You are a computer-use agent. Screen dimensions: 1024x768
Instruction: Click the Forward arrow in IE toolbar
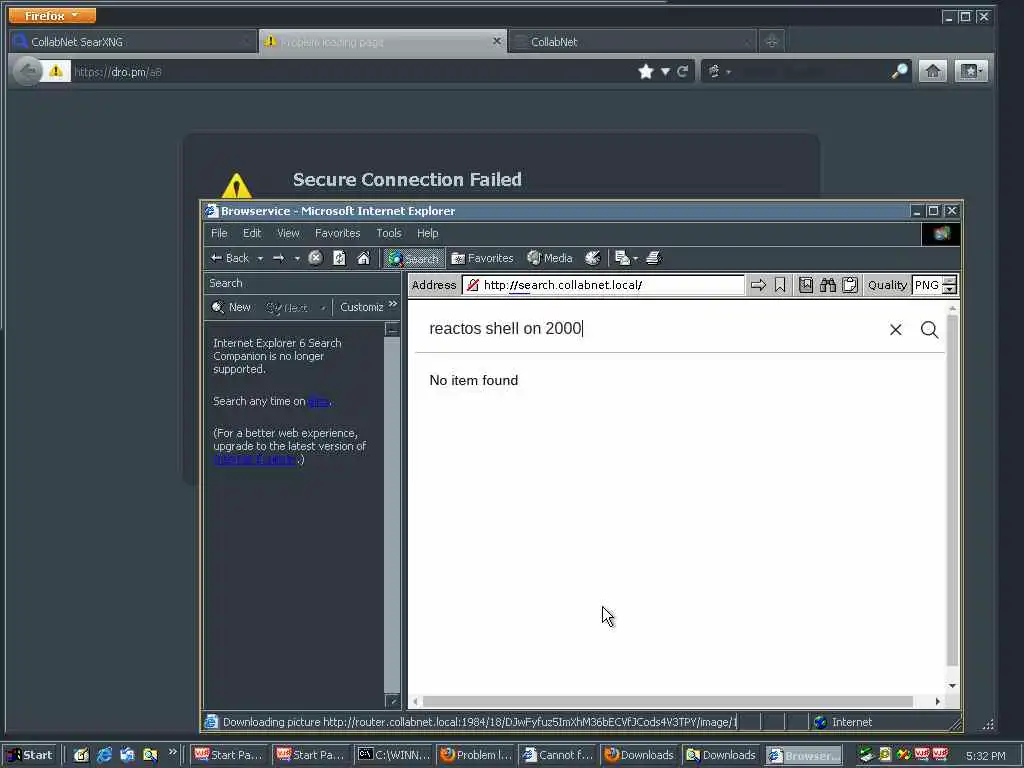[279, 259]
